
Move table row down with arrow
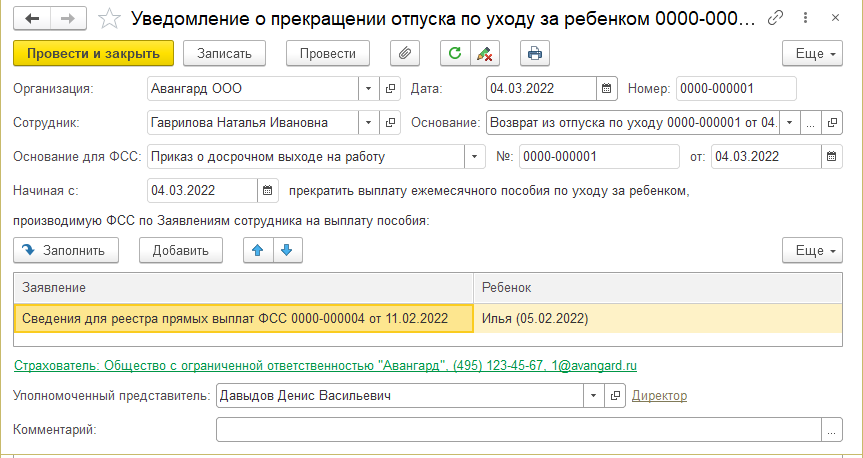[286, 250]
